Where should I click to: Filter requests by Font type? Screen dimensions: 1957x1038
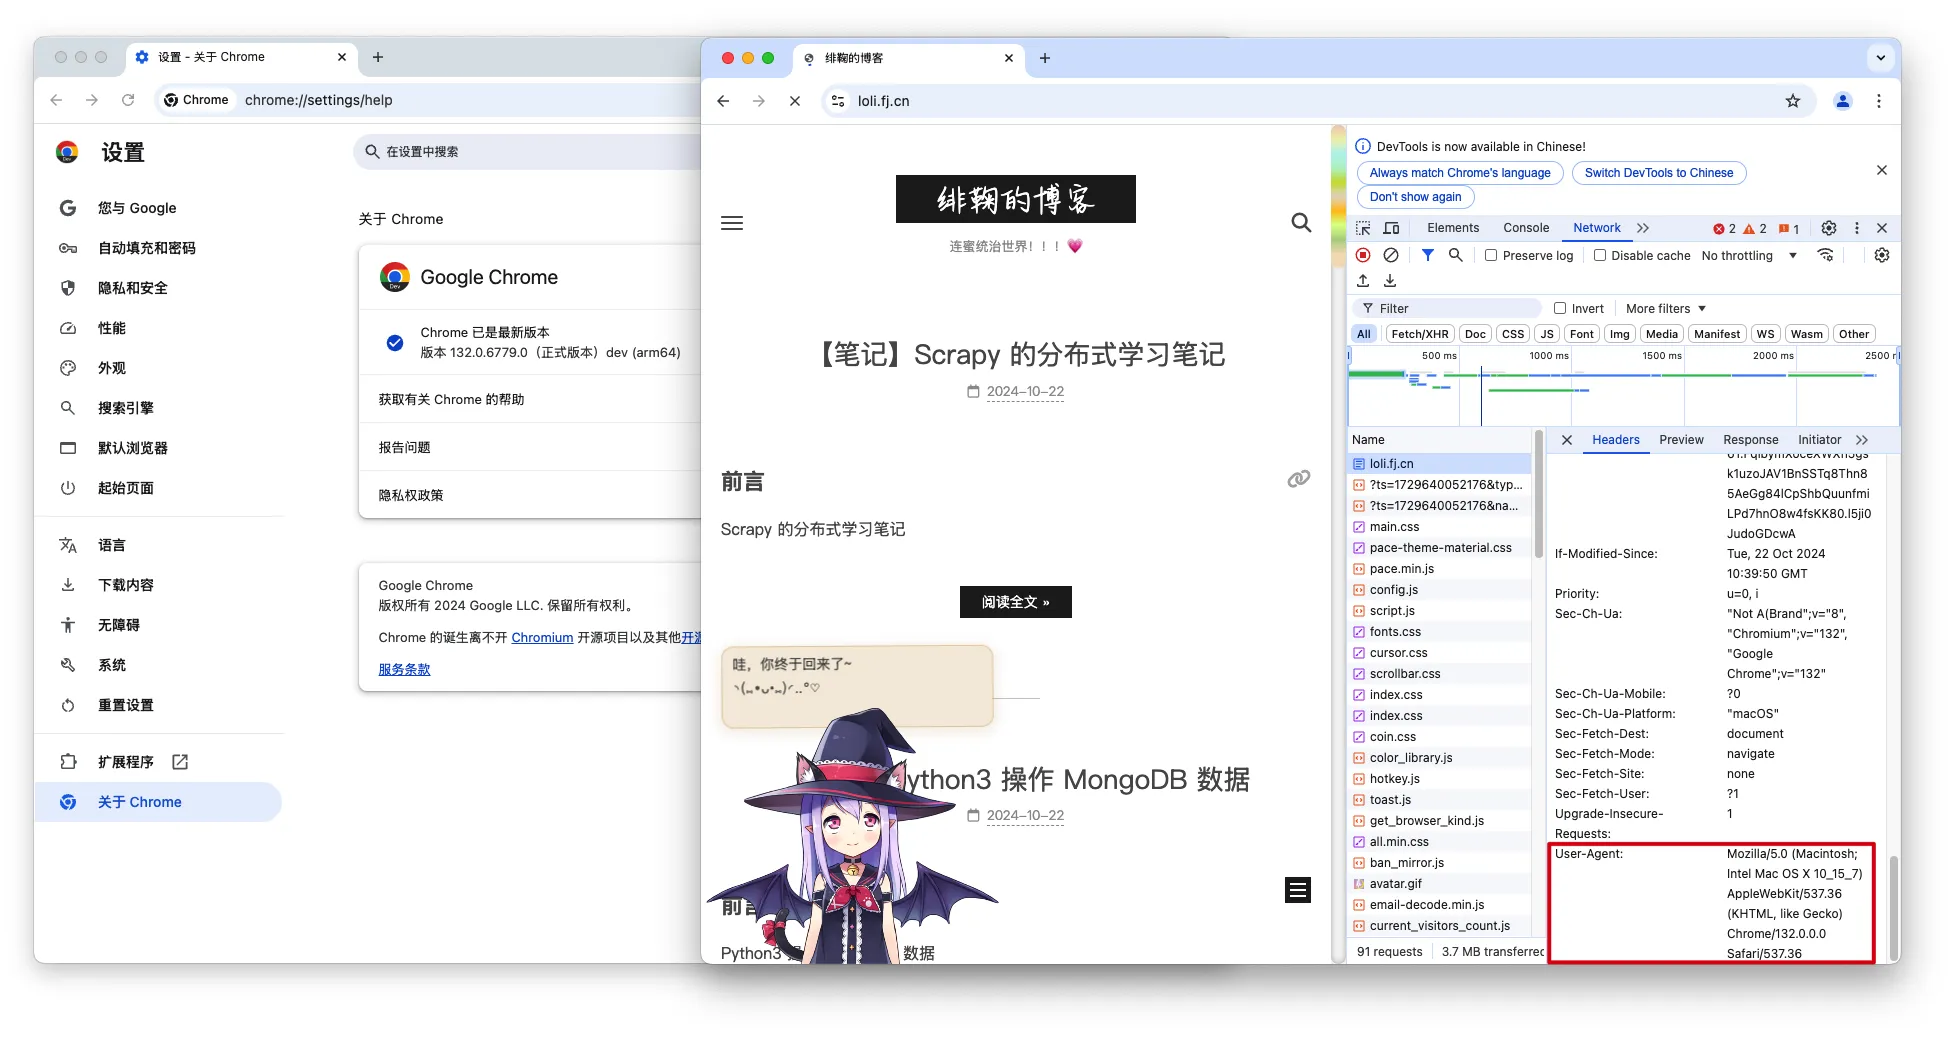pos(1582,334)
